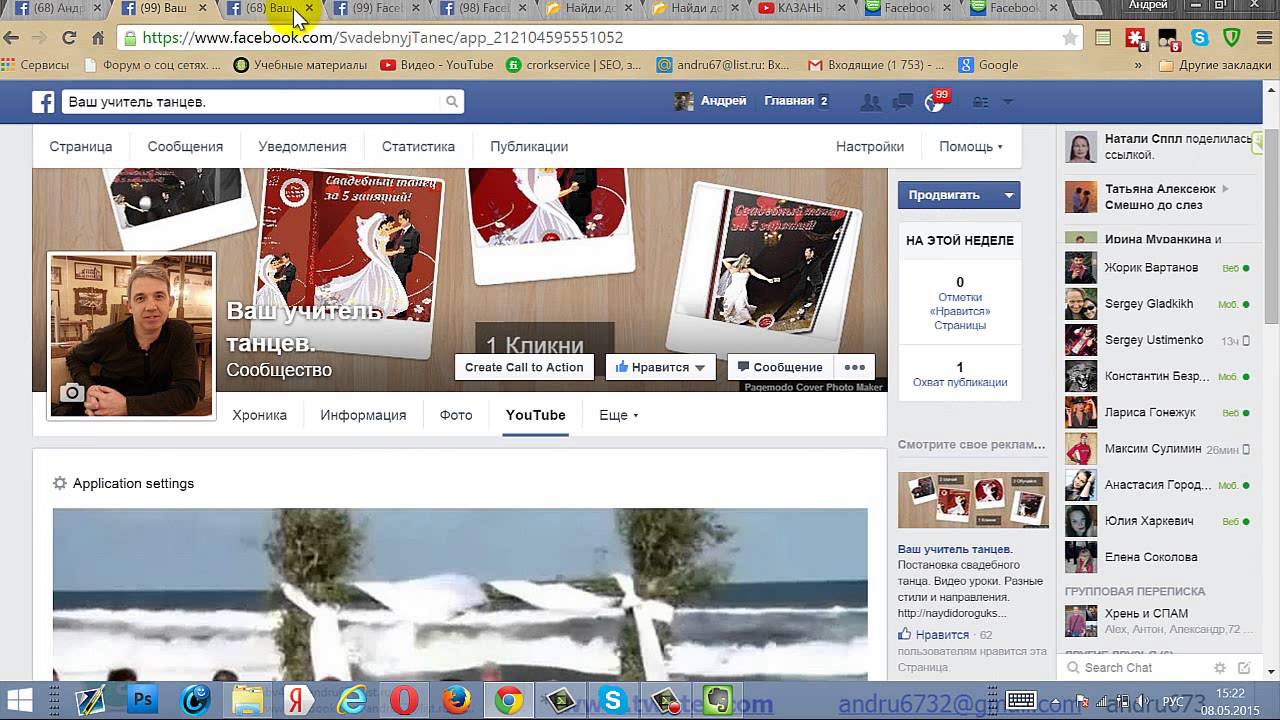This screenshot has height=720, width=1280.
Task: Open friend requests icon
Action: click(x=871, y=102)
